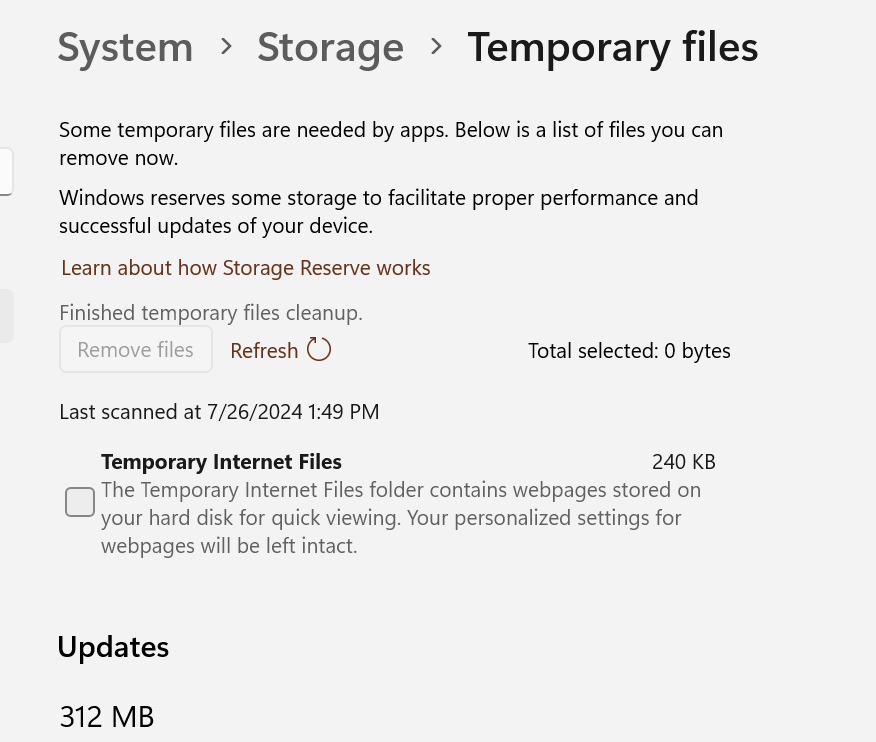Click the Updates section heading
This screenshot has height=742, width=876.
click(113, 647)
